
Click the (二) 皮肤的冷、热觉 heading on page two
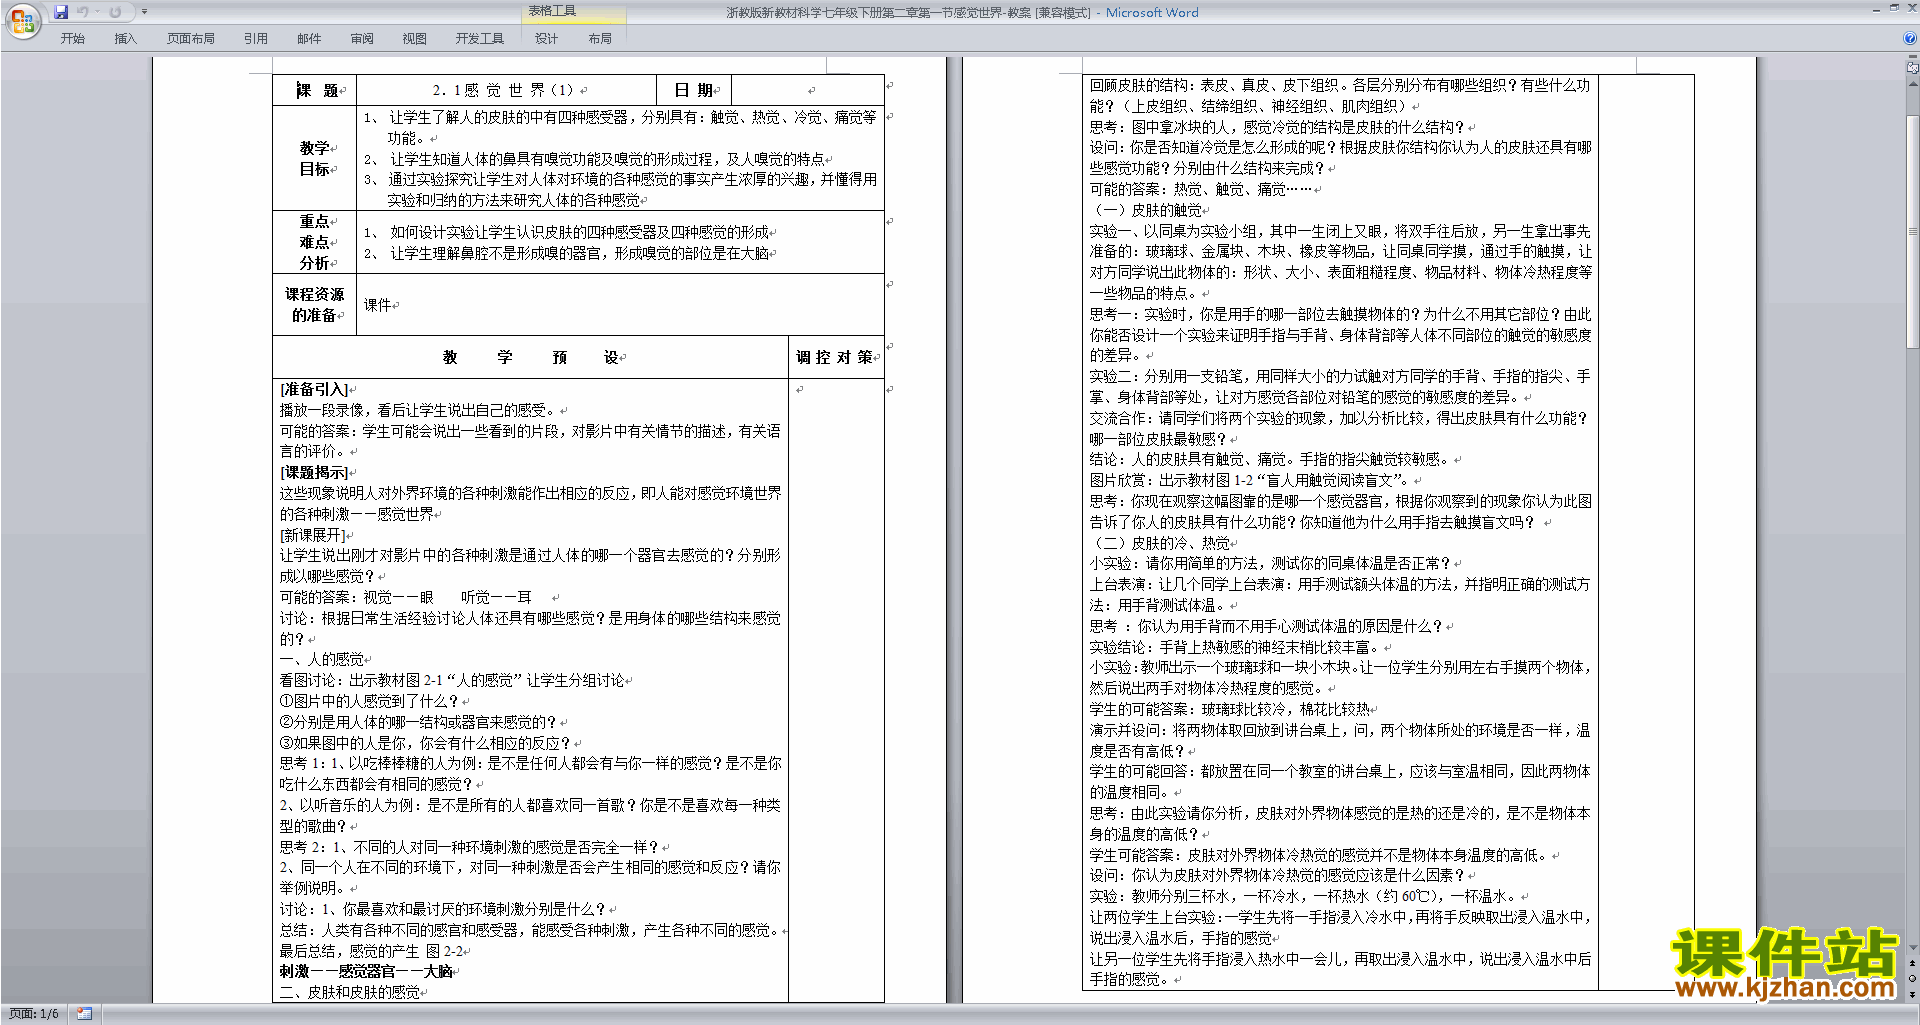[1161, 543]
